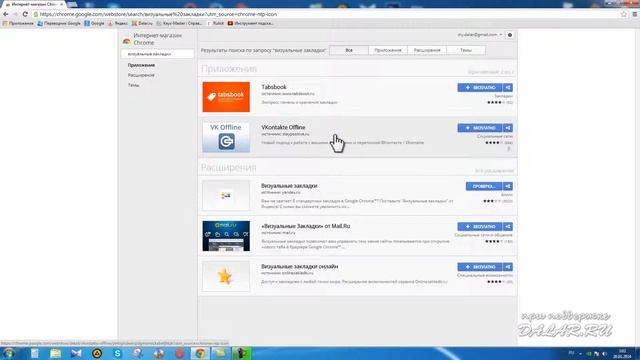
Task: Open Приложения in the left sidebar
Action: (x=141, y=65)
